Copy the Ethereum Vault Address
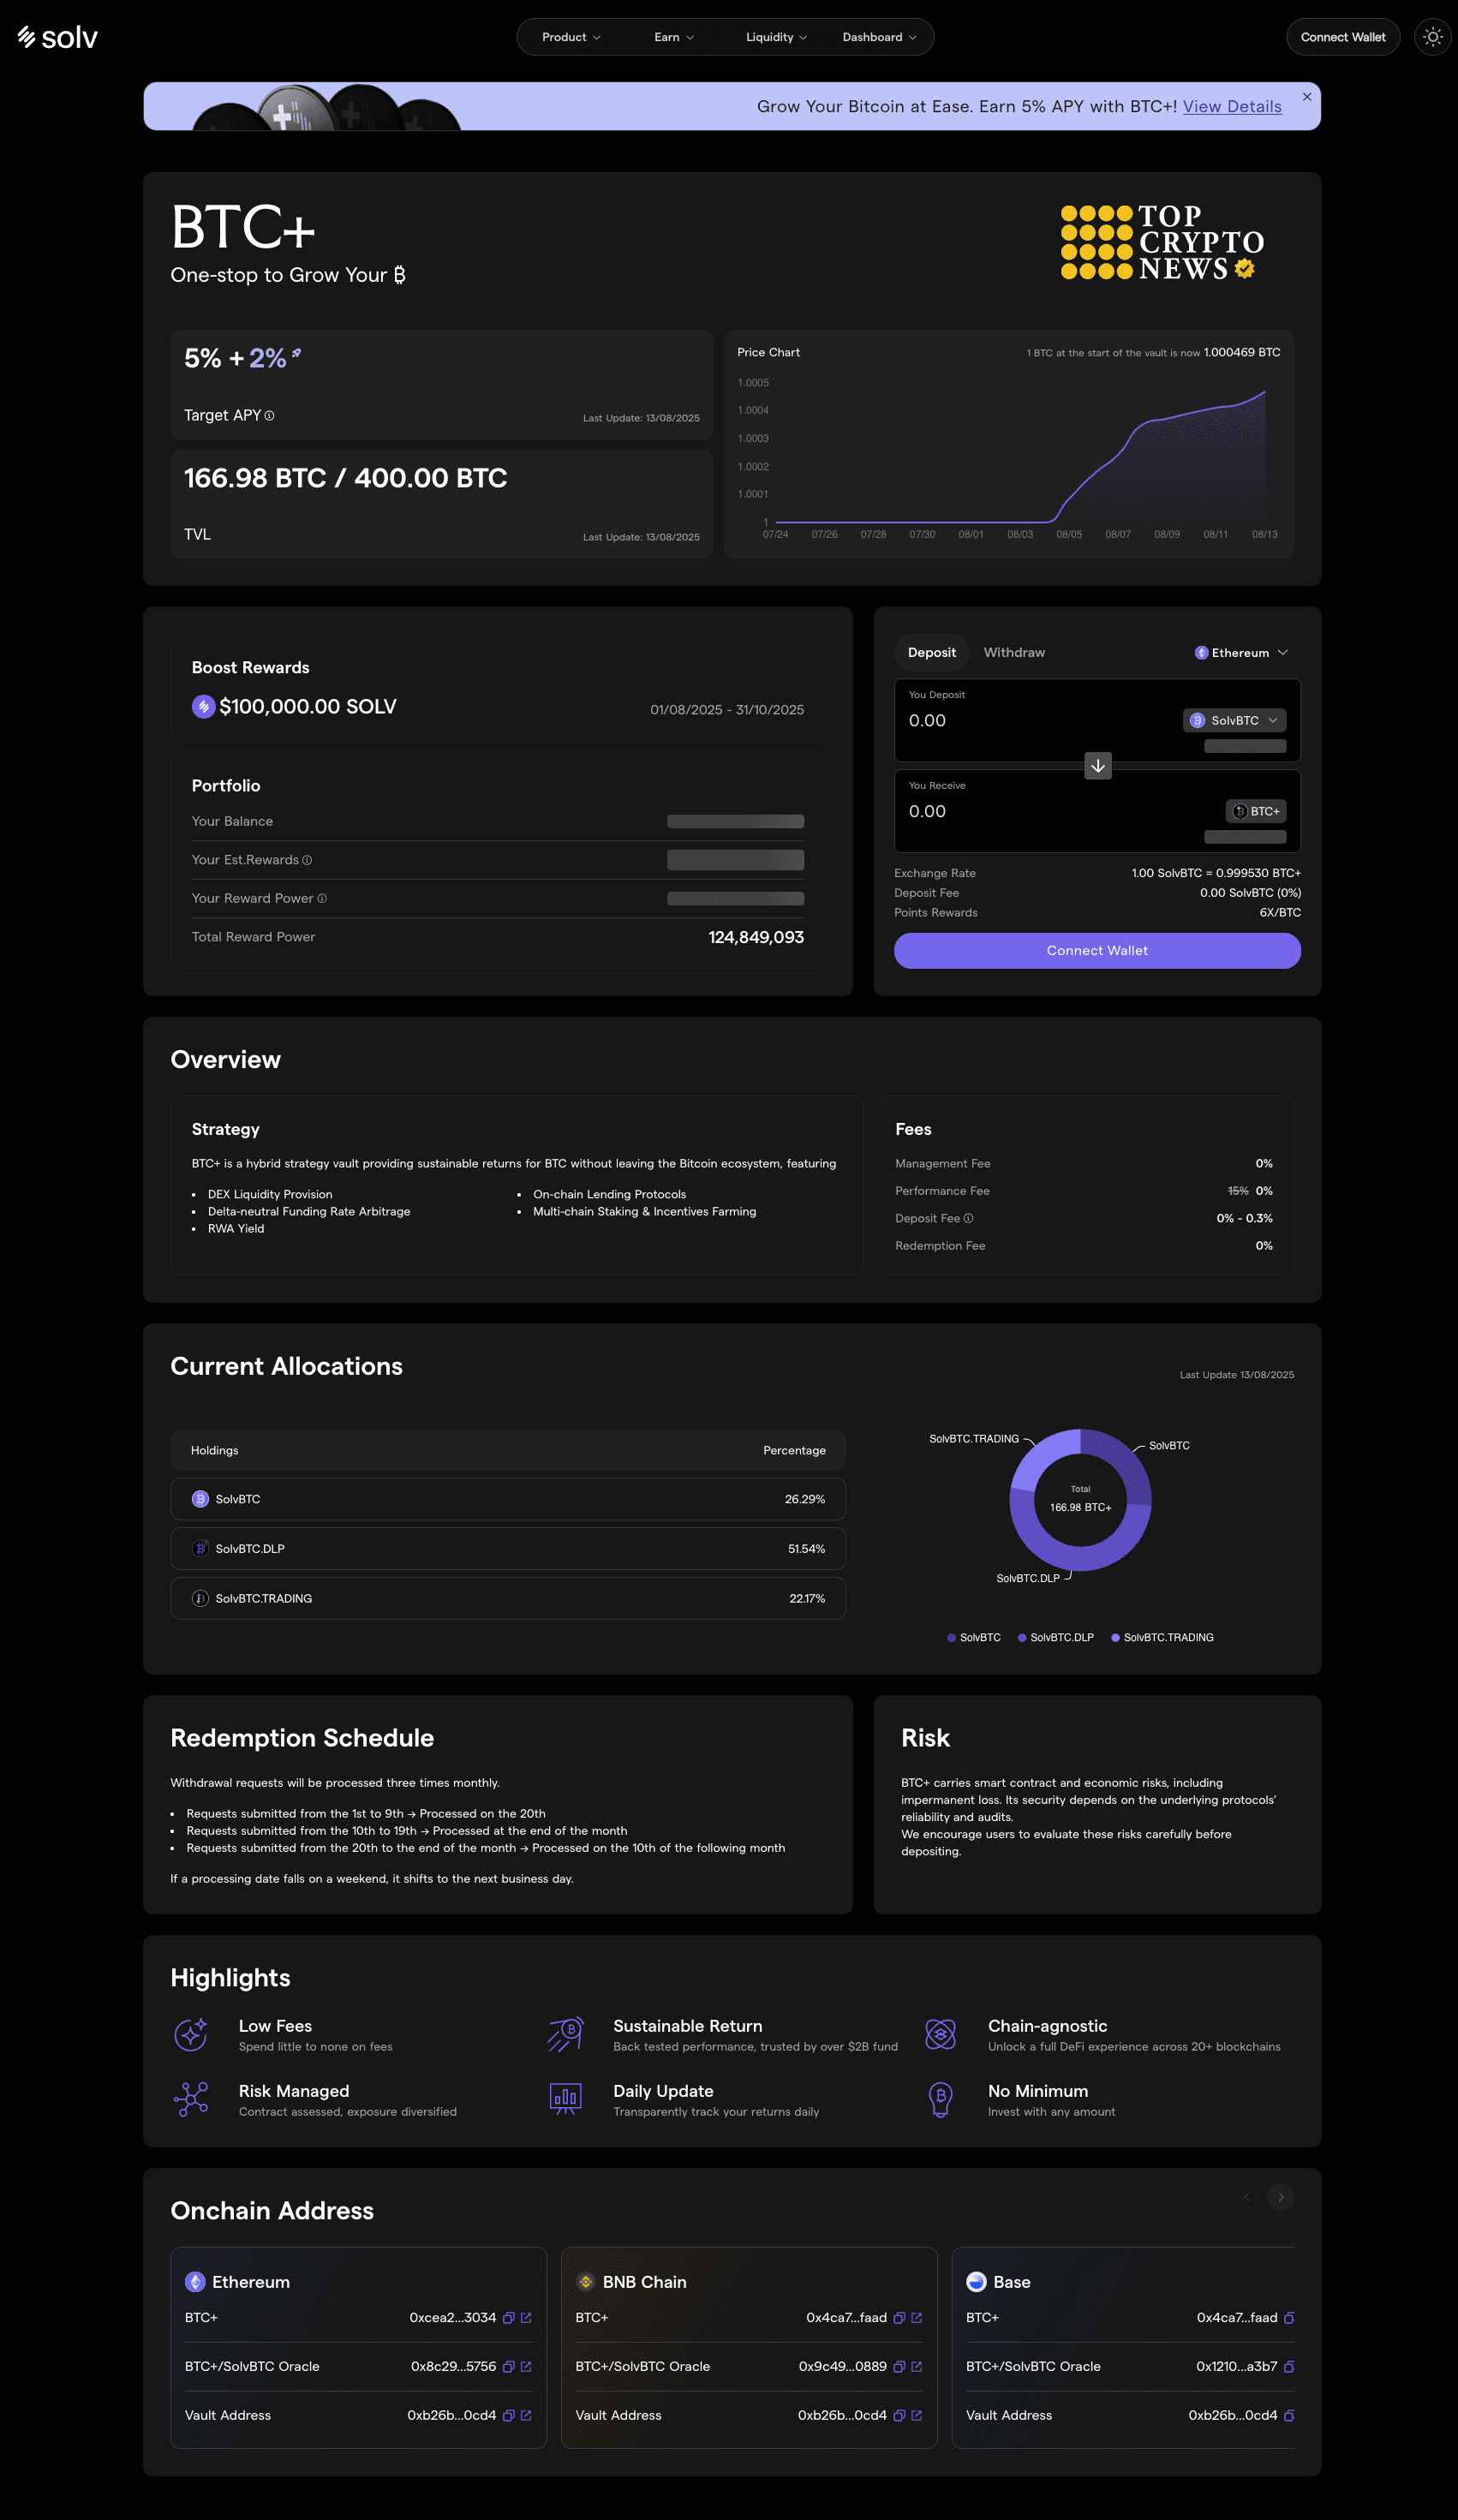The image size is (1458, 2520). click(x=508, y=2416)
